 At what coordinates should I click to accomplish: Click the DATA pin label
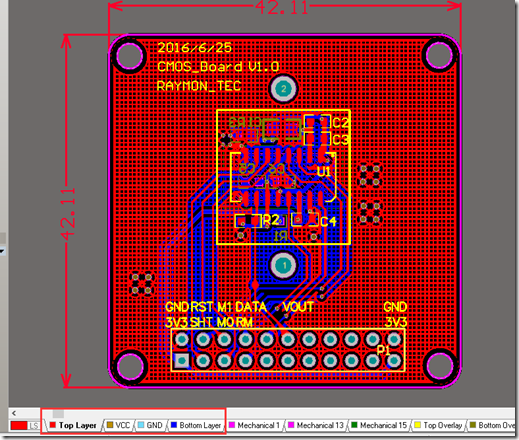tap(251, 307)
